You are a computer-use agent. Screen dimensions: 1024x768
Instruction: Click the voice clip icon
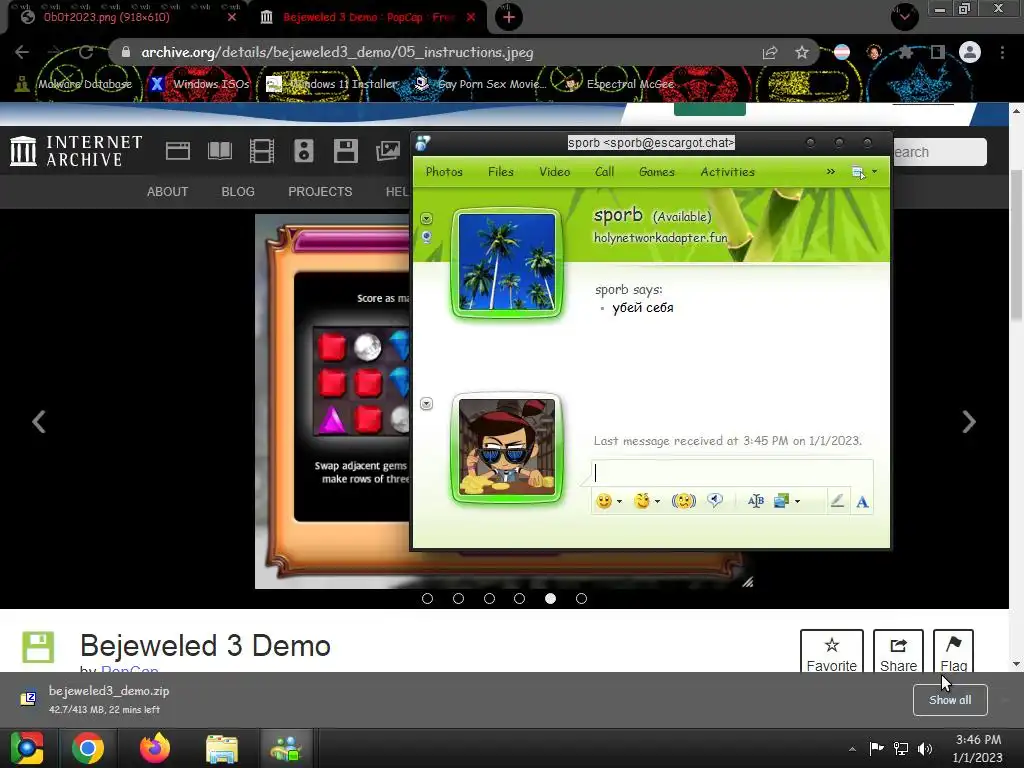pyautogui.click(x=715, y=501)
